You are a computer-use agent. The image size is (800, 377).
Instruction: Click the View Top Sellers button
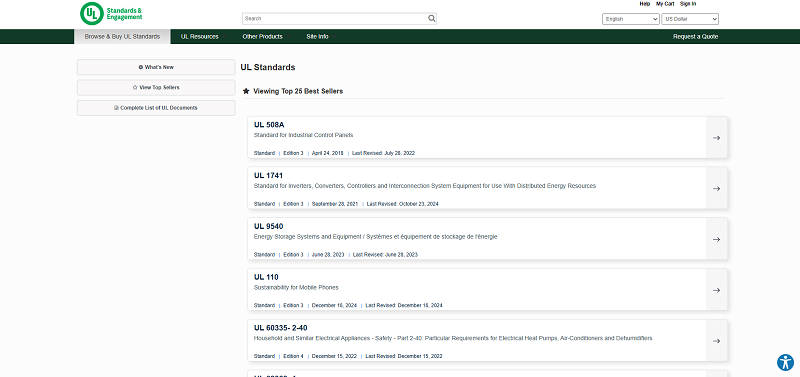coord(156,87)
